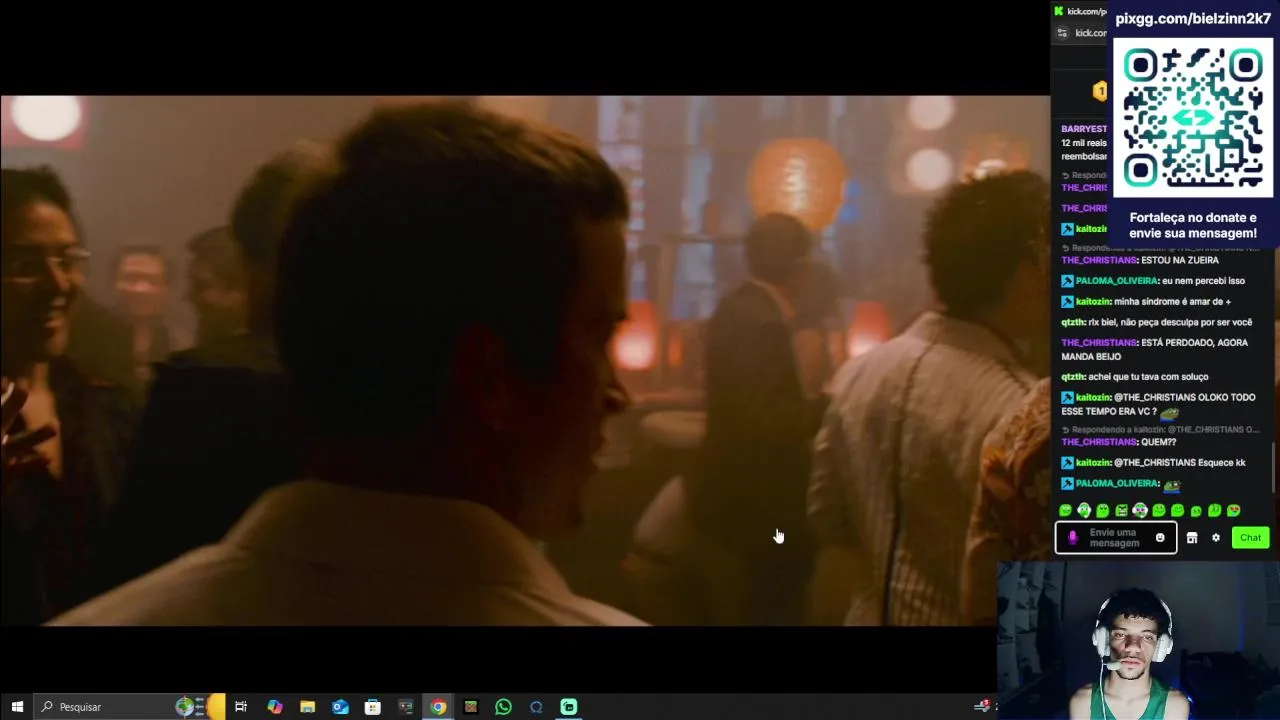This screenshot has width=1280, height=720.
Task: Click the THE_CHRISTIANS username on the 'ESTÁ PERDOADO' message
Action: coord(1099,343)
